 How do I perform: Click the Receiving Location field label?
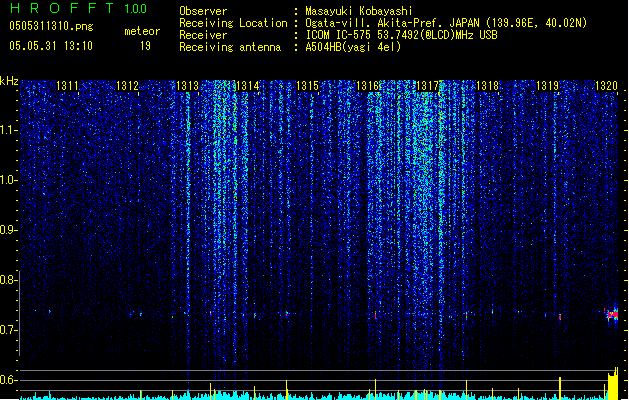point(233,23)
